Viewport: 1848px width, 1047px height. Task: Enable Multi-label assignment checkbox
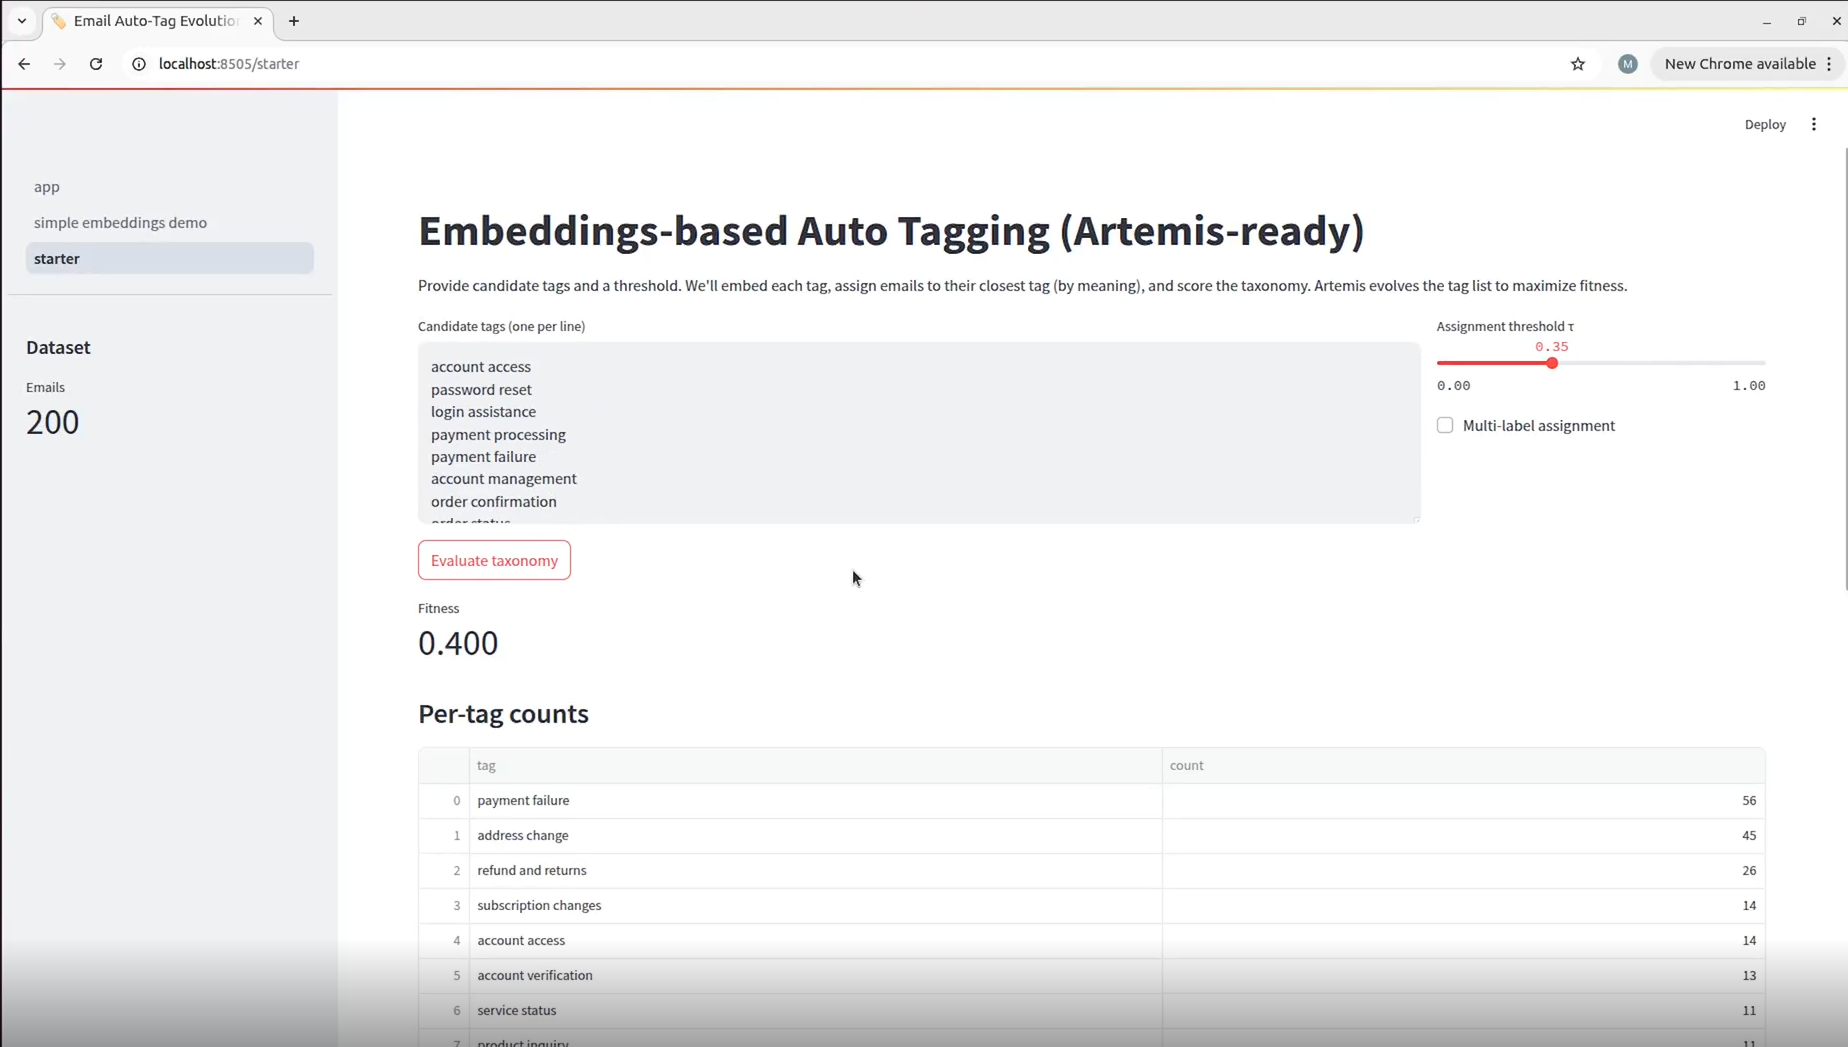coord(1445,426)
